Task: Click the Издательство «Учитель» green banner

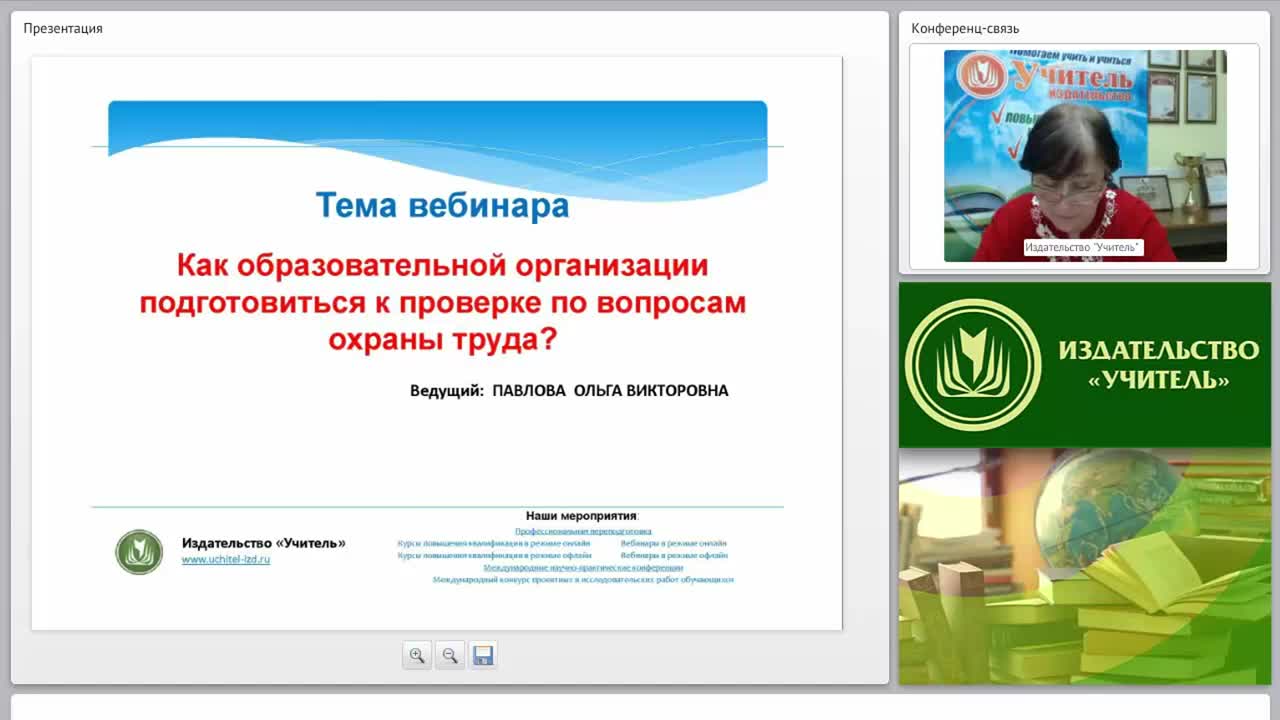Action: point(1085,365)
